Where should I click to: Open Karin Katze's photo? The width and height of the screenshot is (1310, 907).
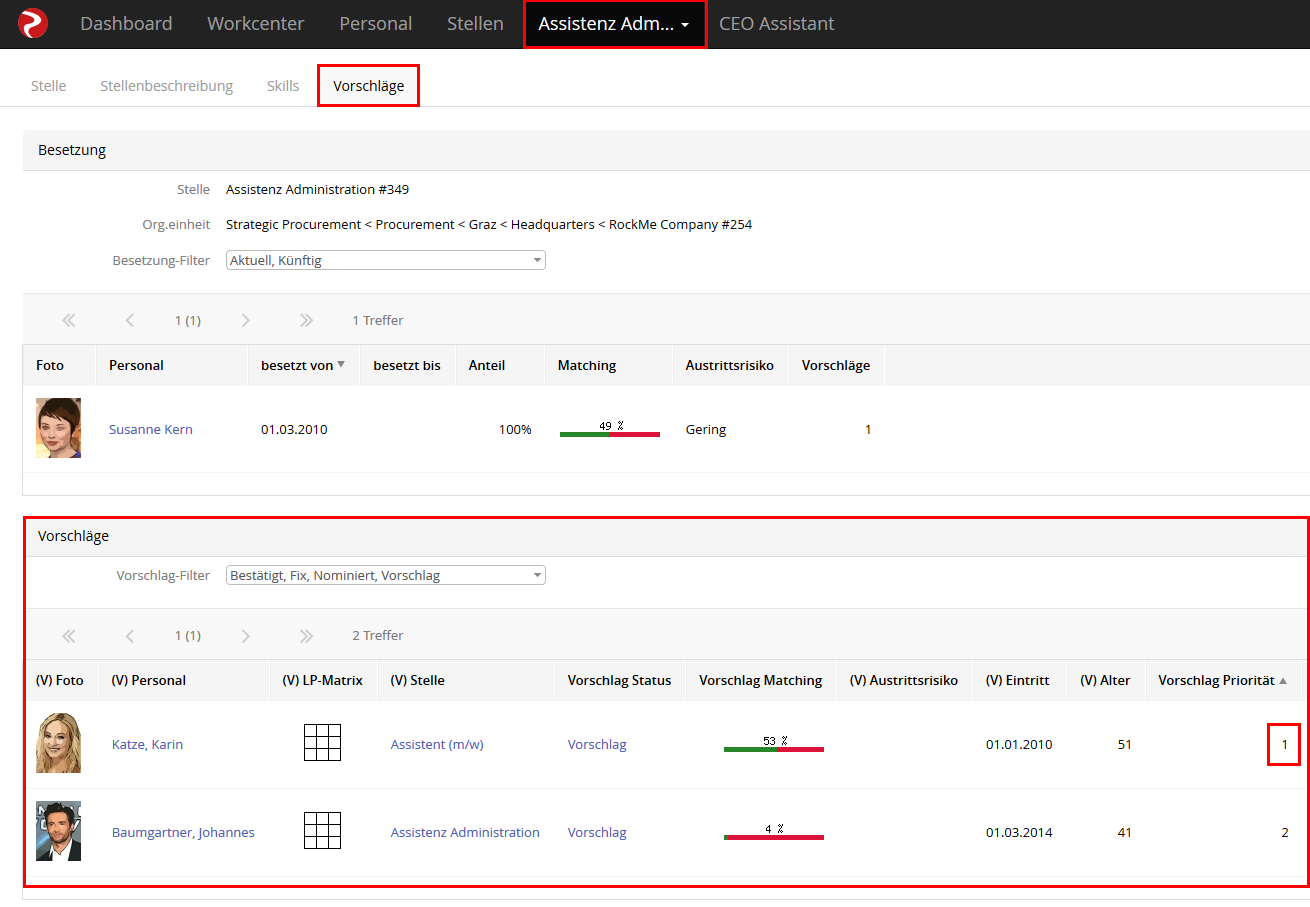58,743
